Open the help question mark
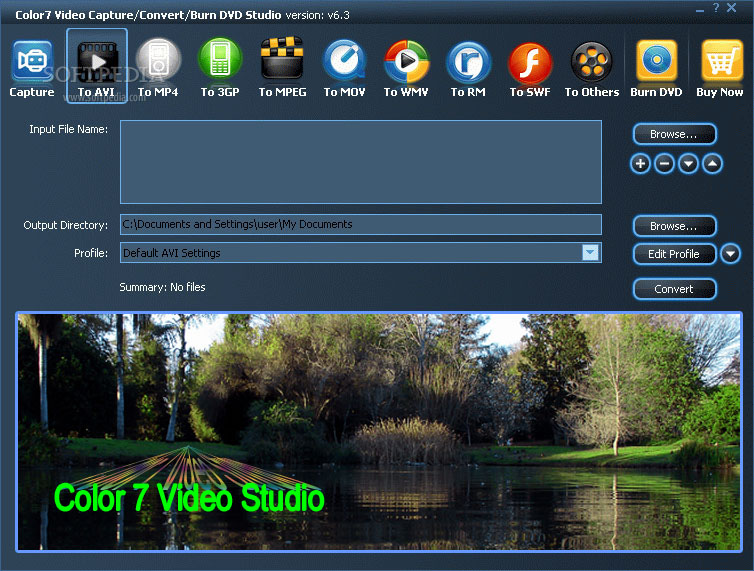Image resolution: width=754 pixels, height=571 pixels. click(716, 8)
